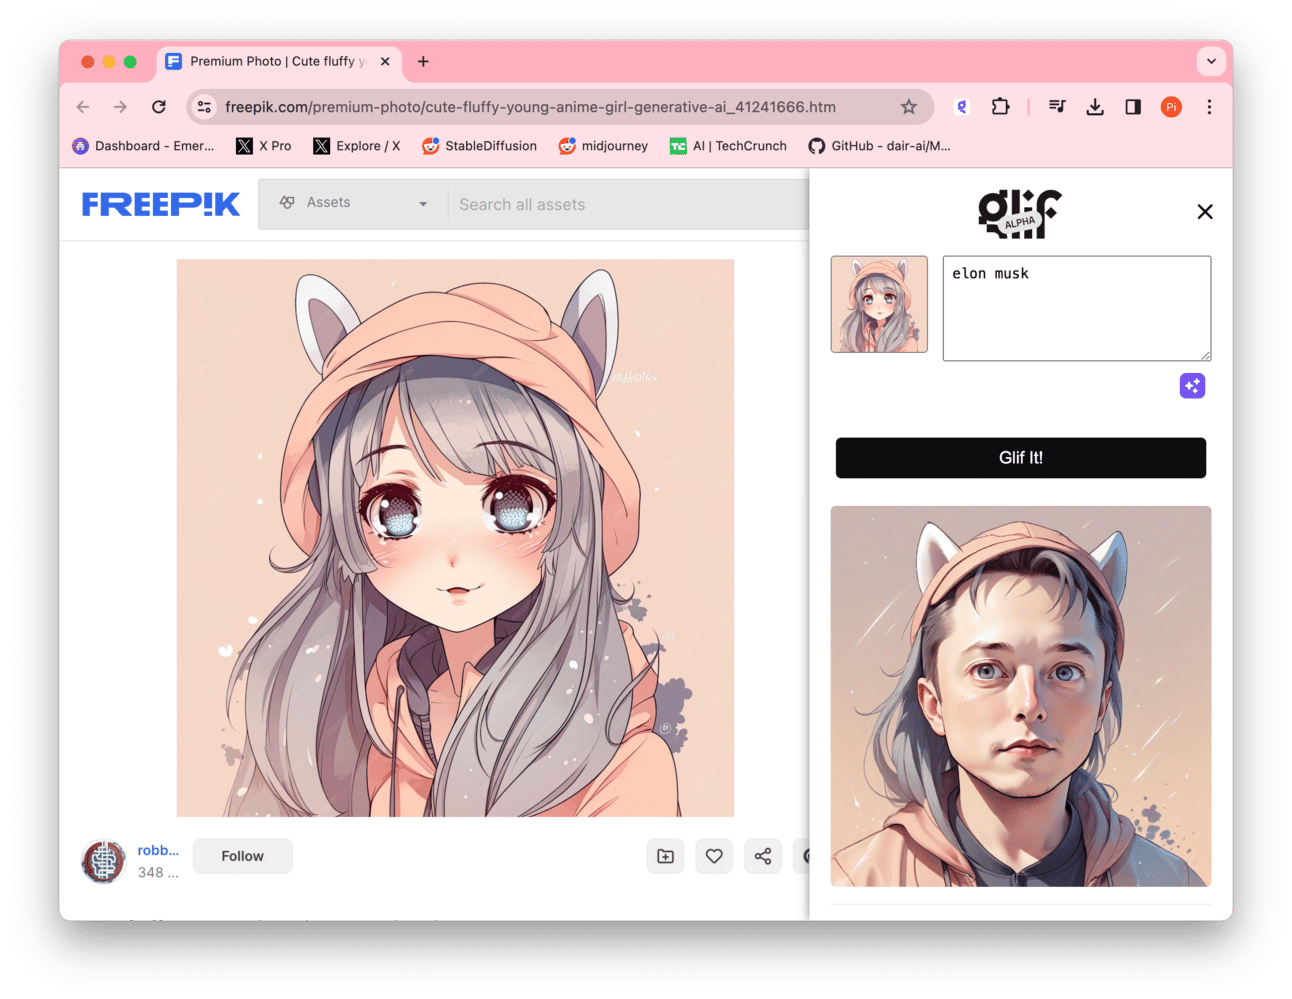The height and width of the screenshot is (999, 1292).
Task: Open the Dashboard - Emer... bookmark
Action: click(x=143, y=146)
